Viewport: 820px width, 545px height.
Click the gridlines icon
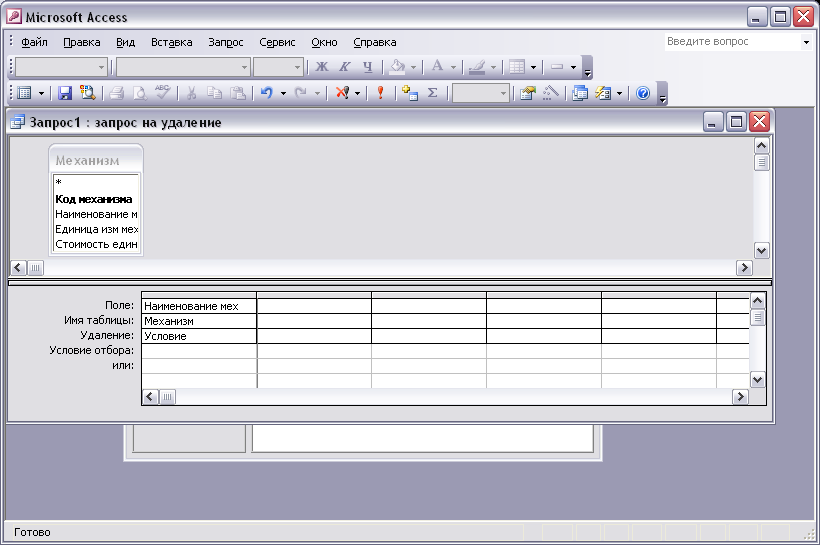(517, 67)
